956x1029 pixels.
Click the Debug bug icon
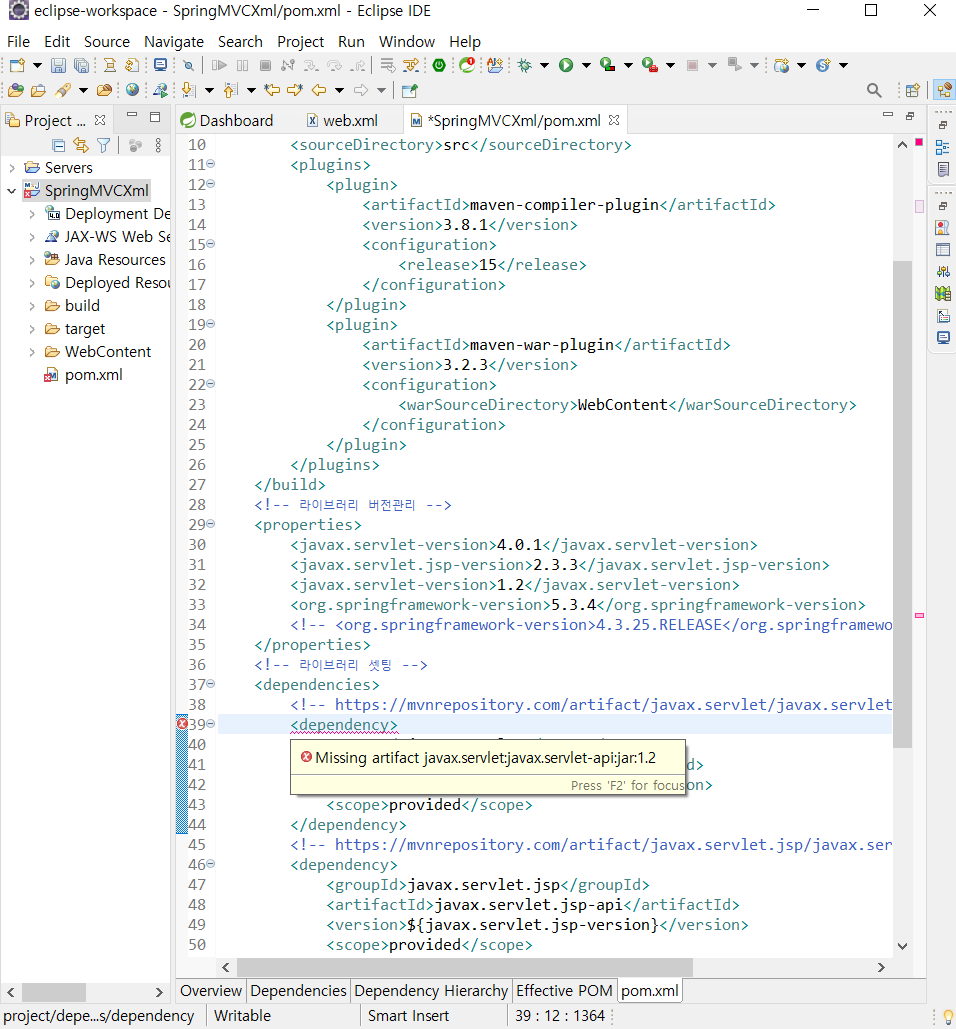(524, 66)
